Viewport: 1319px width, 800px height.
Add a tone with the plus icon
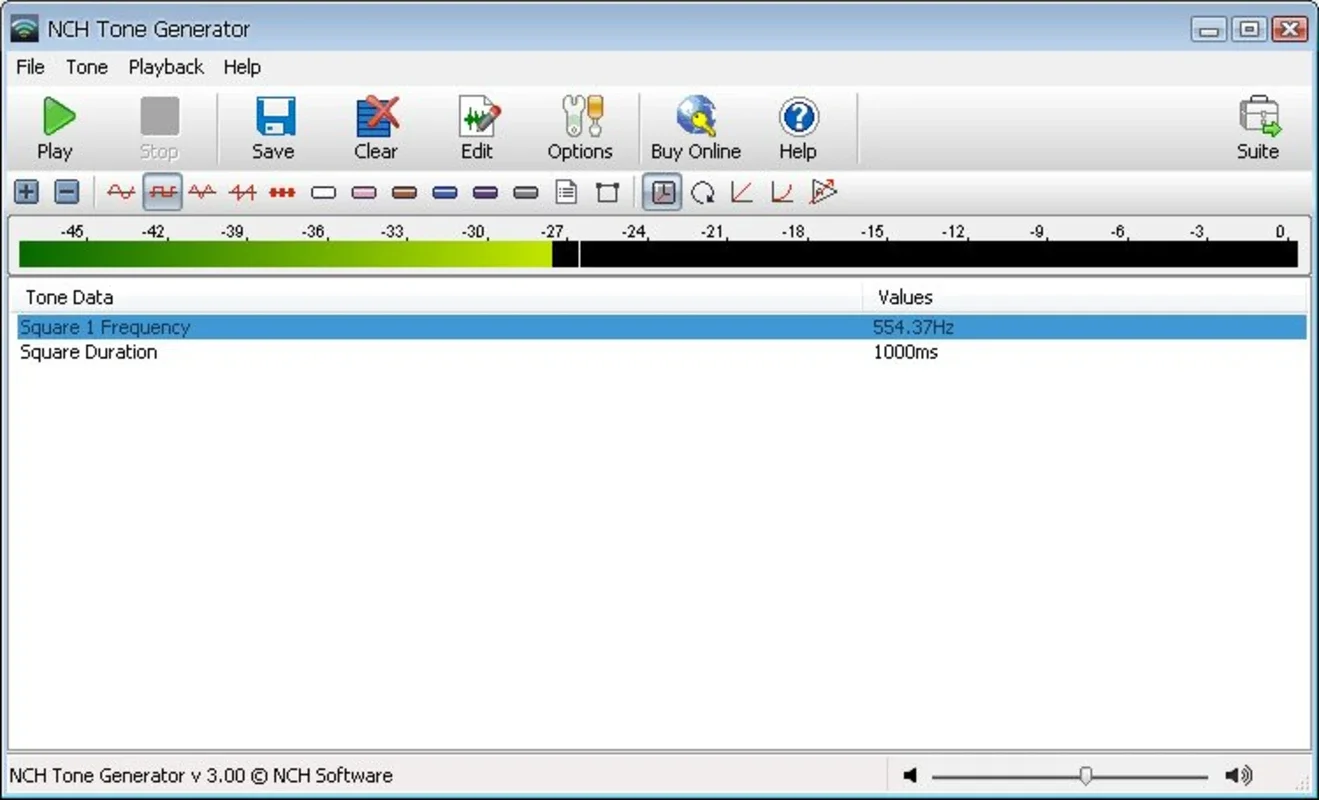(27, 192)
